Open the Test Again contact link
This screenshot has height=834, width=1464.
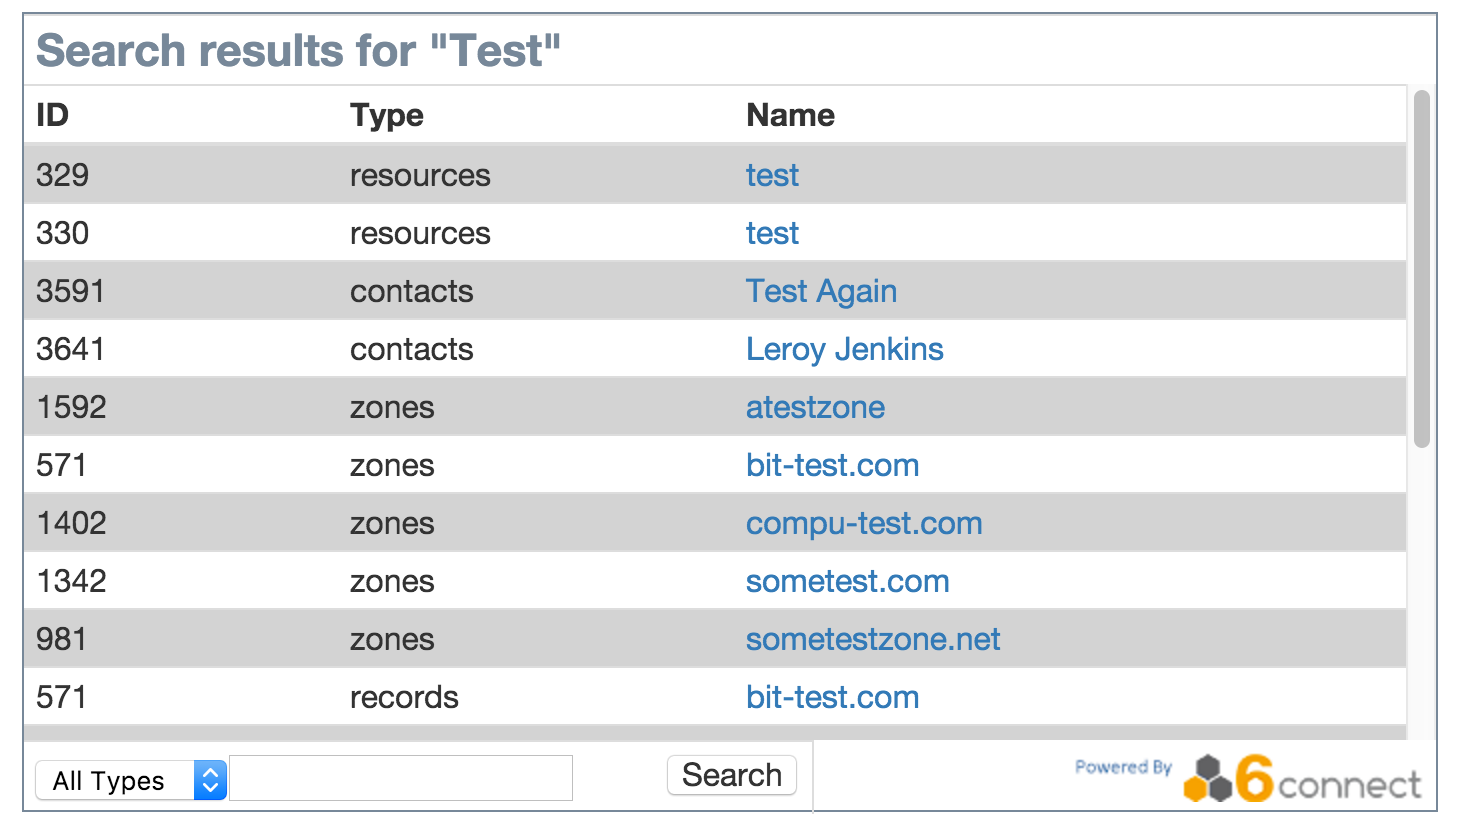(x=821, y=291)
